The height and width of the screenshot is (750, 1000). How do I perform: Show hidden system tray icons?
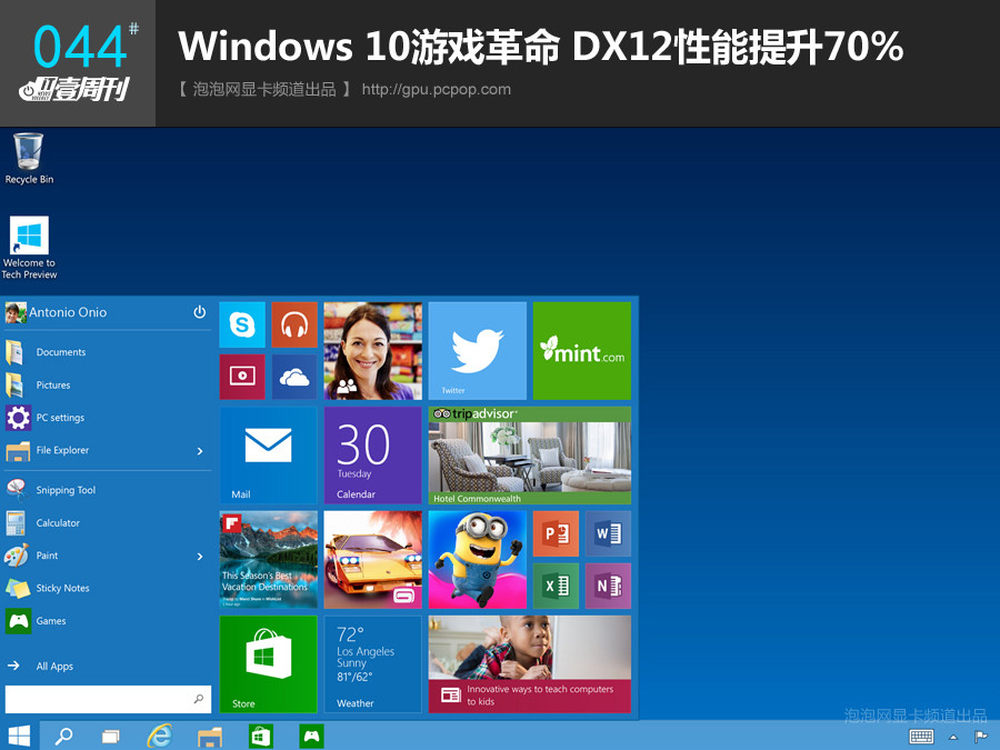[953, 737]
